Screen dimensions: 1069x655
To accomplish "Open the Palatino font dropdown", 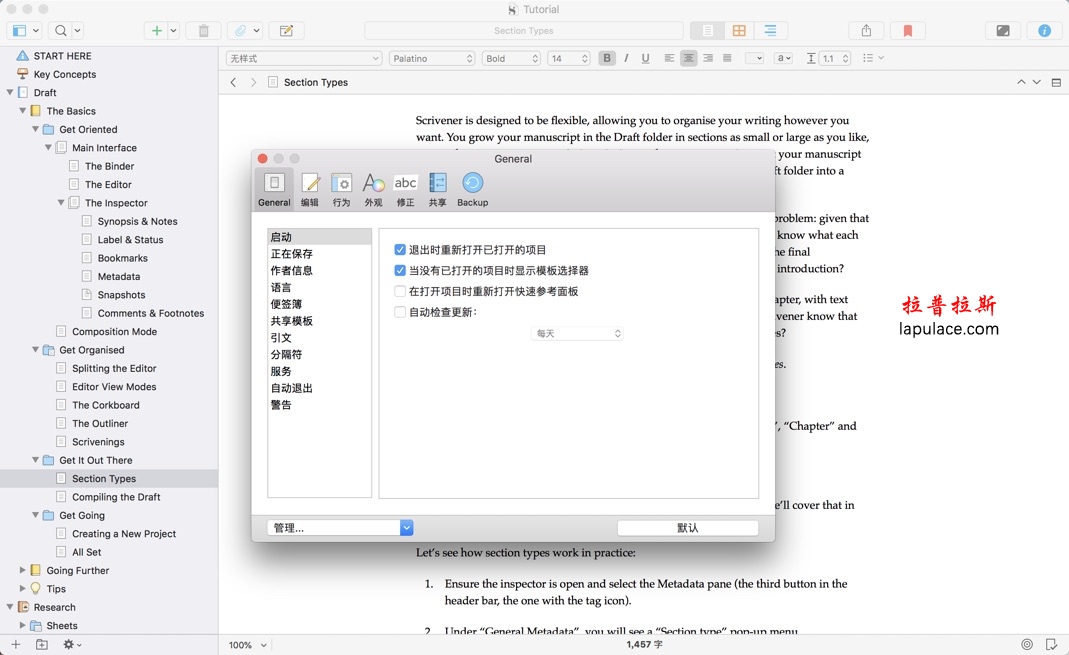I will coord(432,59).
